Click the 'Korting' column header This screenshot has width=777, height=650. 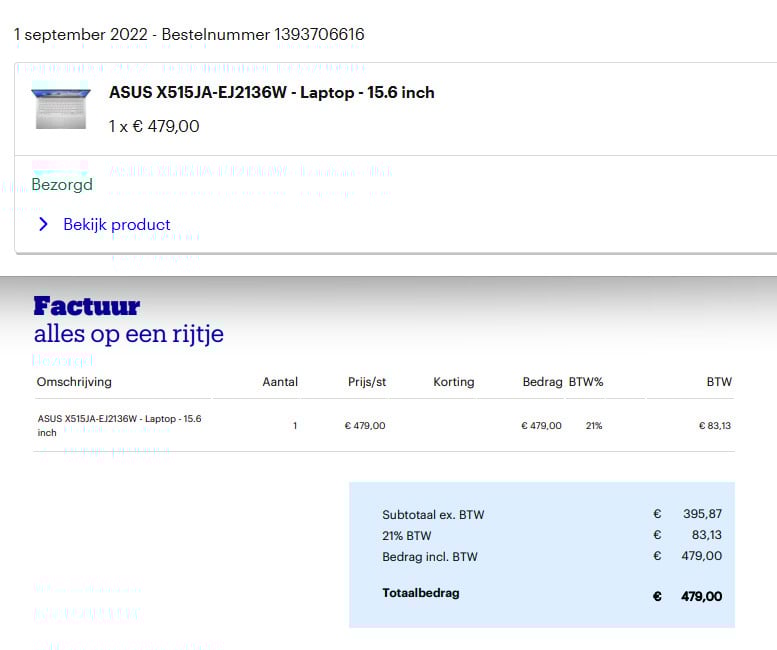454,382
